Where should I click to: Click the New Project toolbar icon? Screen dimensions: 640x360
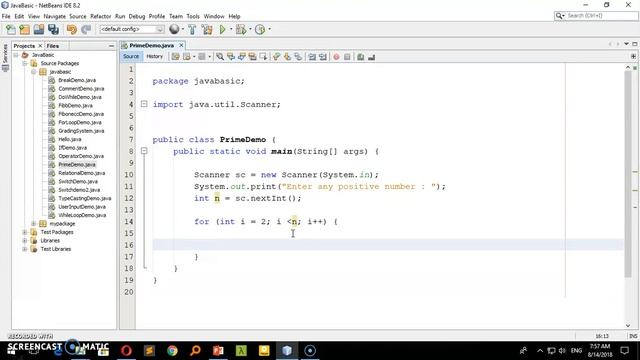(x=24, y=29)
